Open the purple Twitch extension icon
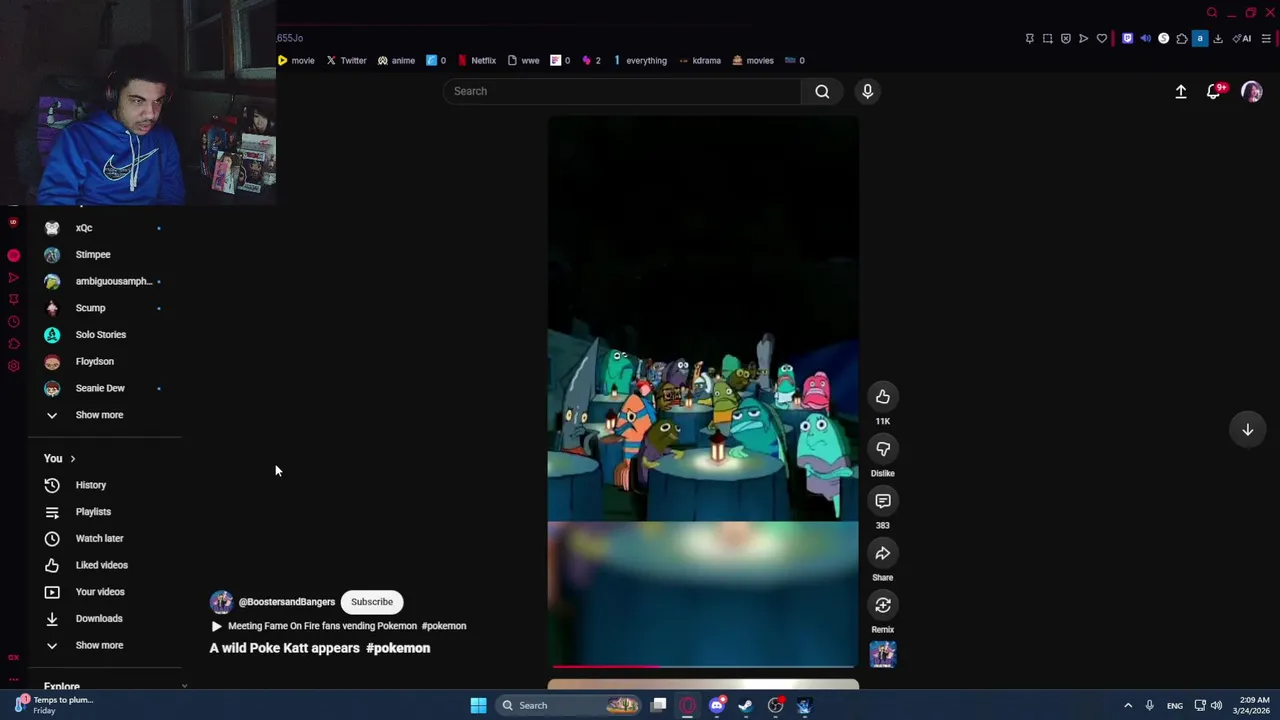The height and width of the screenshot is (720, 1280). (1128, 38)
